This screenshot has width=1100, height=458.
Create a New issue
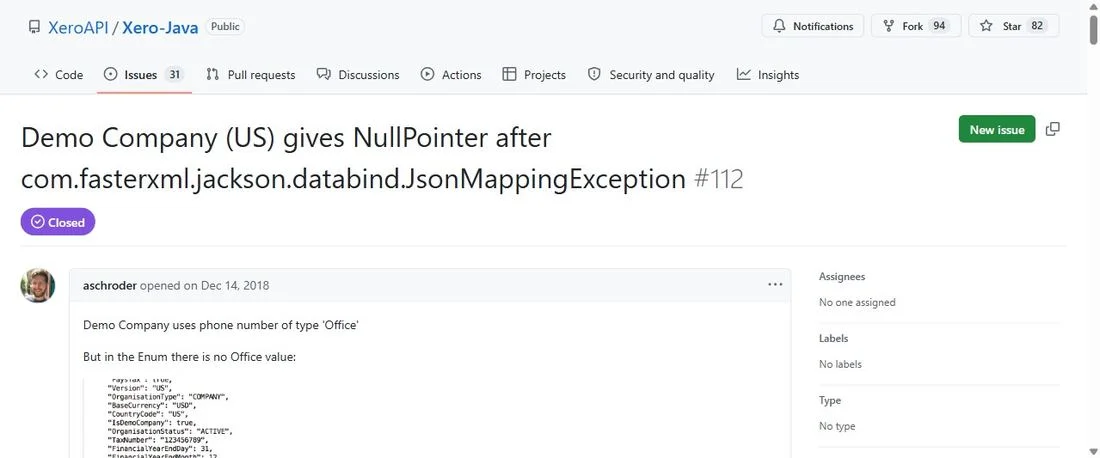tap(997, 129)
